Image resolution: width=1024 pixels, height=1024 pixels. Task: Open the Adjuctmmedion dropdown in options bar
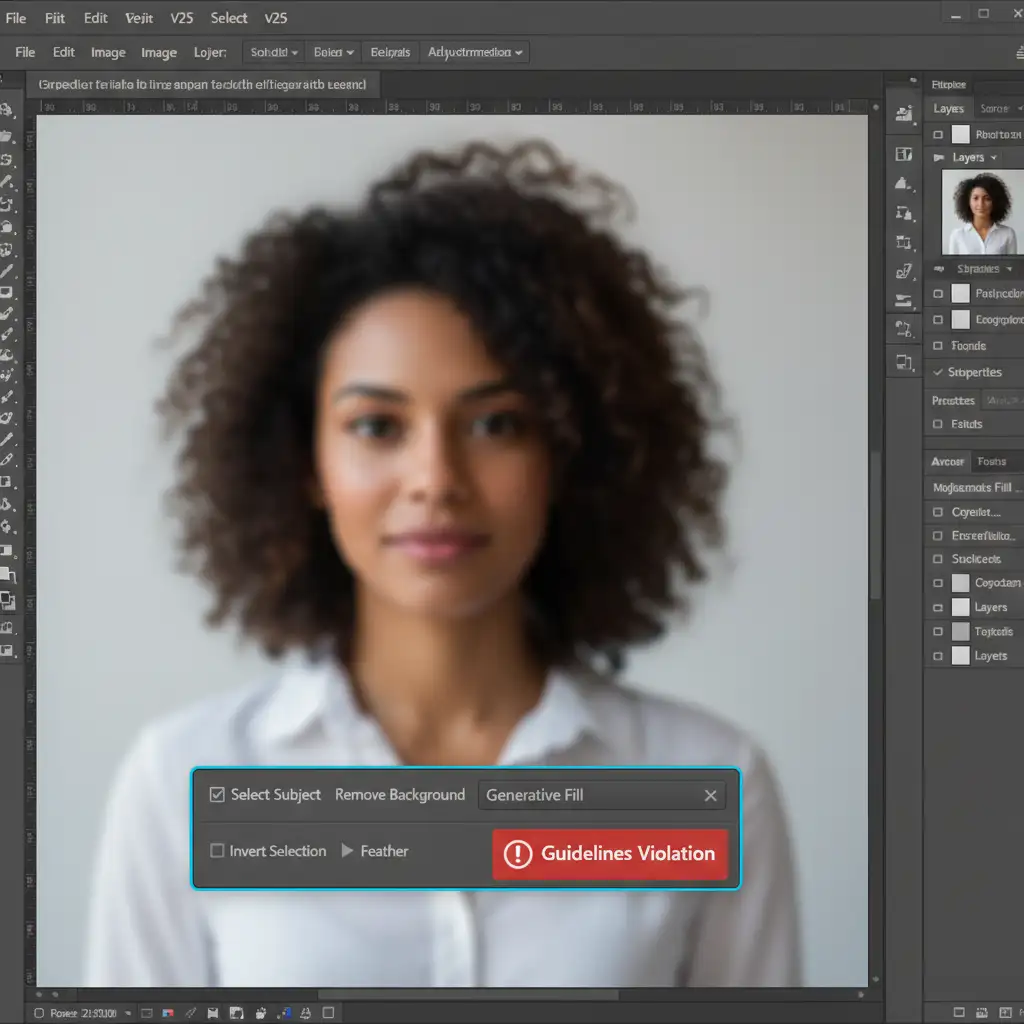(475, 52)
